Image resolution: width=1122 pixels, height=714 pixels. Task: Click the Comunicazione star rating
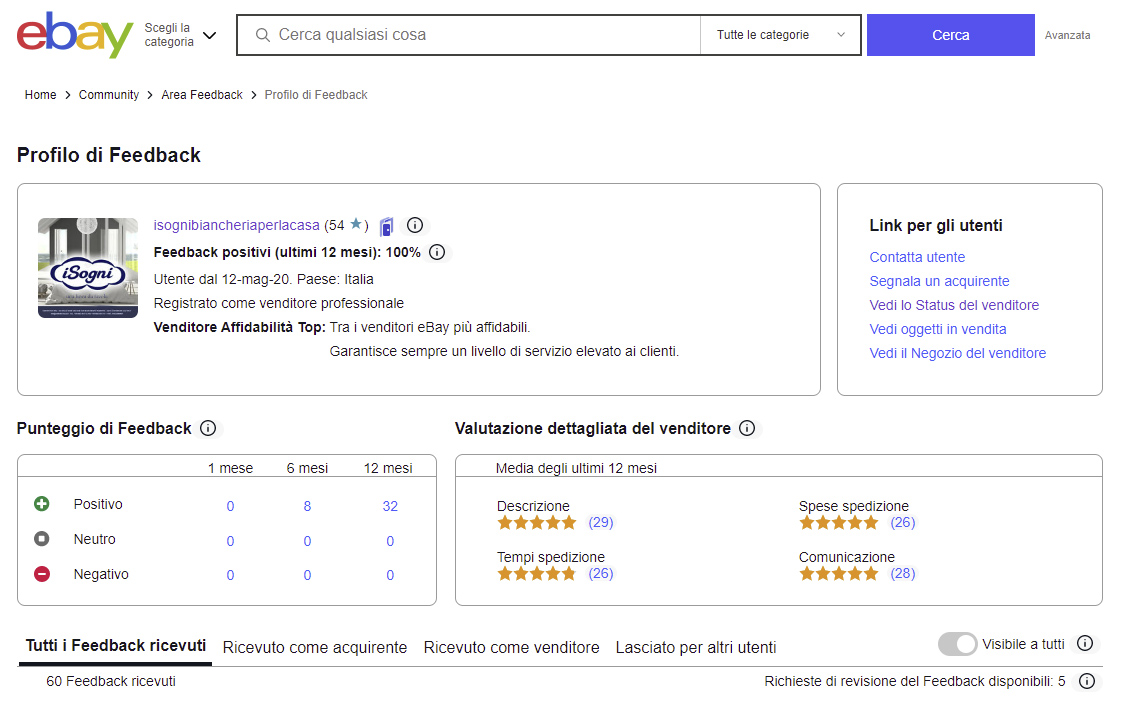pyautogui.click(x=839, y=573)
